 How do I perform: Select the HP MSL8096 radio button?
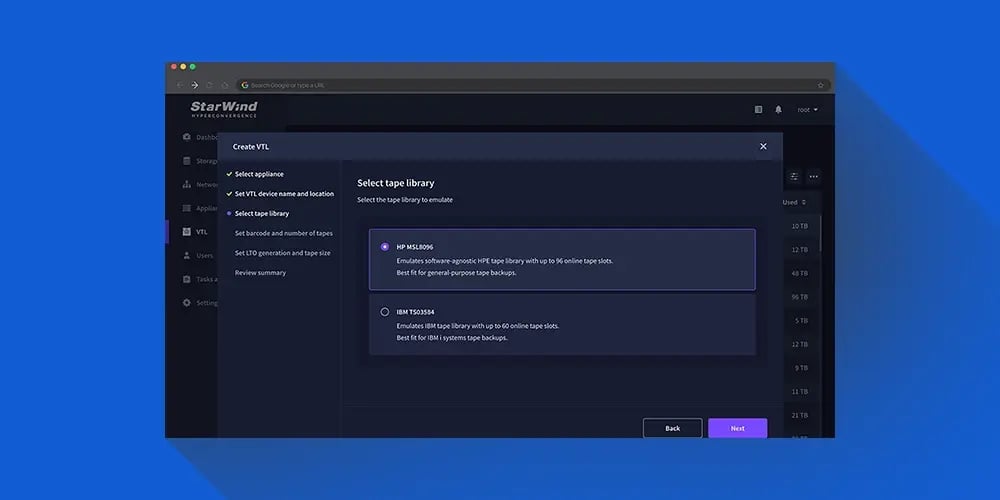[385, 247]
